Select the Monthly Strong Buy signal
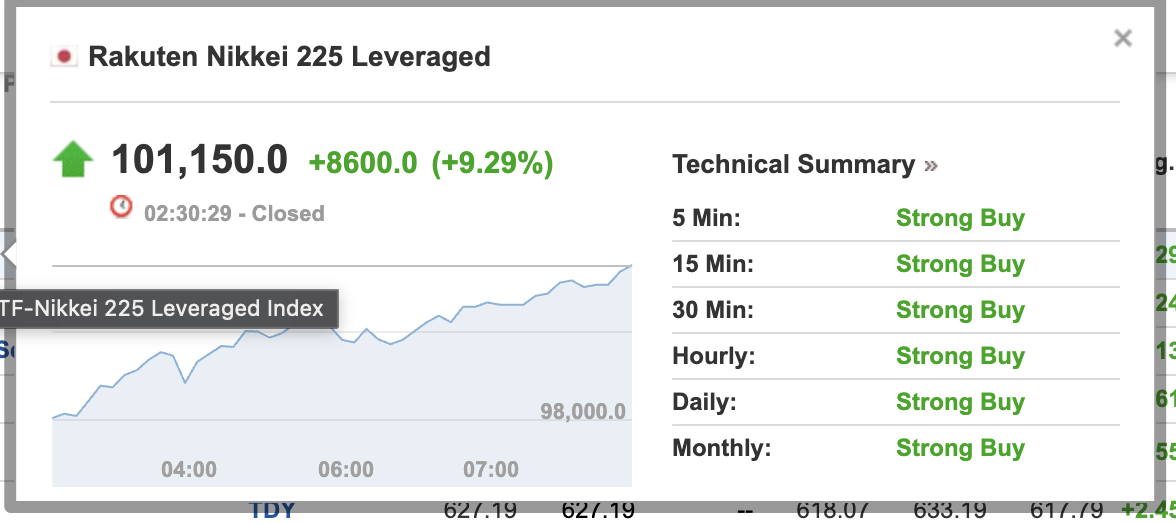Screen dimensions: 1176x524 960,448
